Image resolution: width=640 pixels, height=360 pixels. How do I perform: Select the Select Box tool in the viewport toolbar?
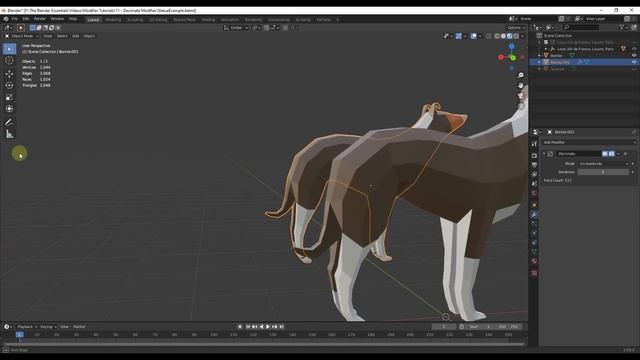9,49
